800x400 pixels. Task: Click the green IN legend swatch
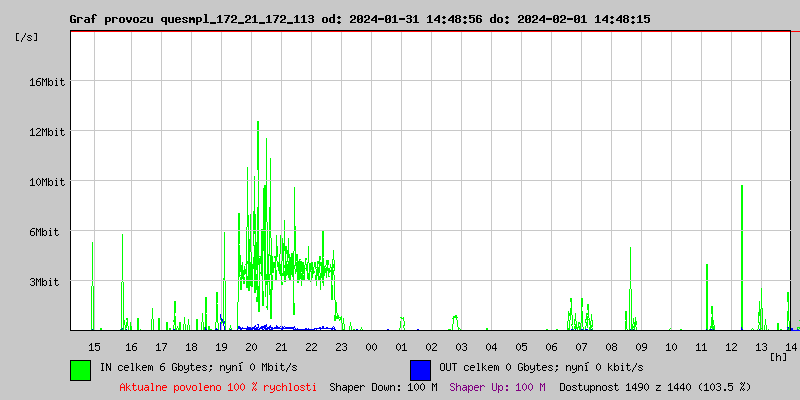pos(80,369)
